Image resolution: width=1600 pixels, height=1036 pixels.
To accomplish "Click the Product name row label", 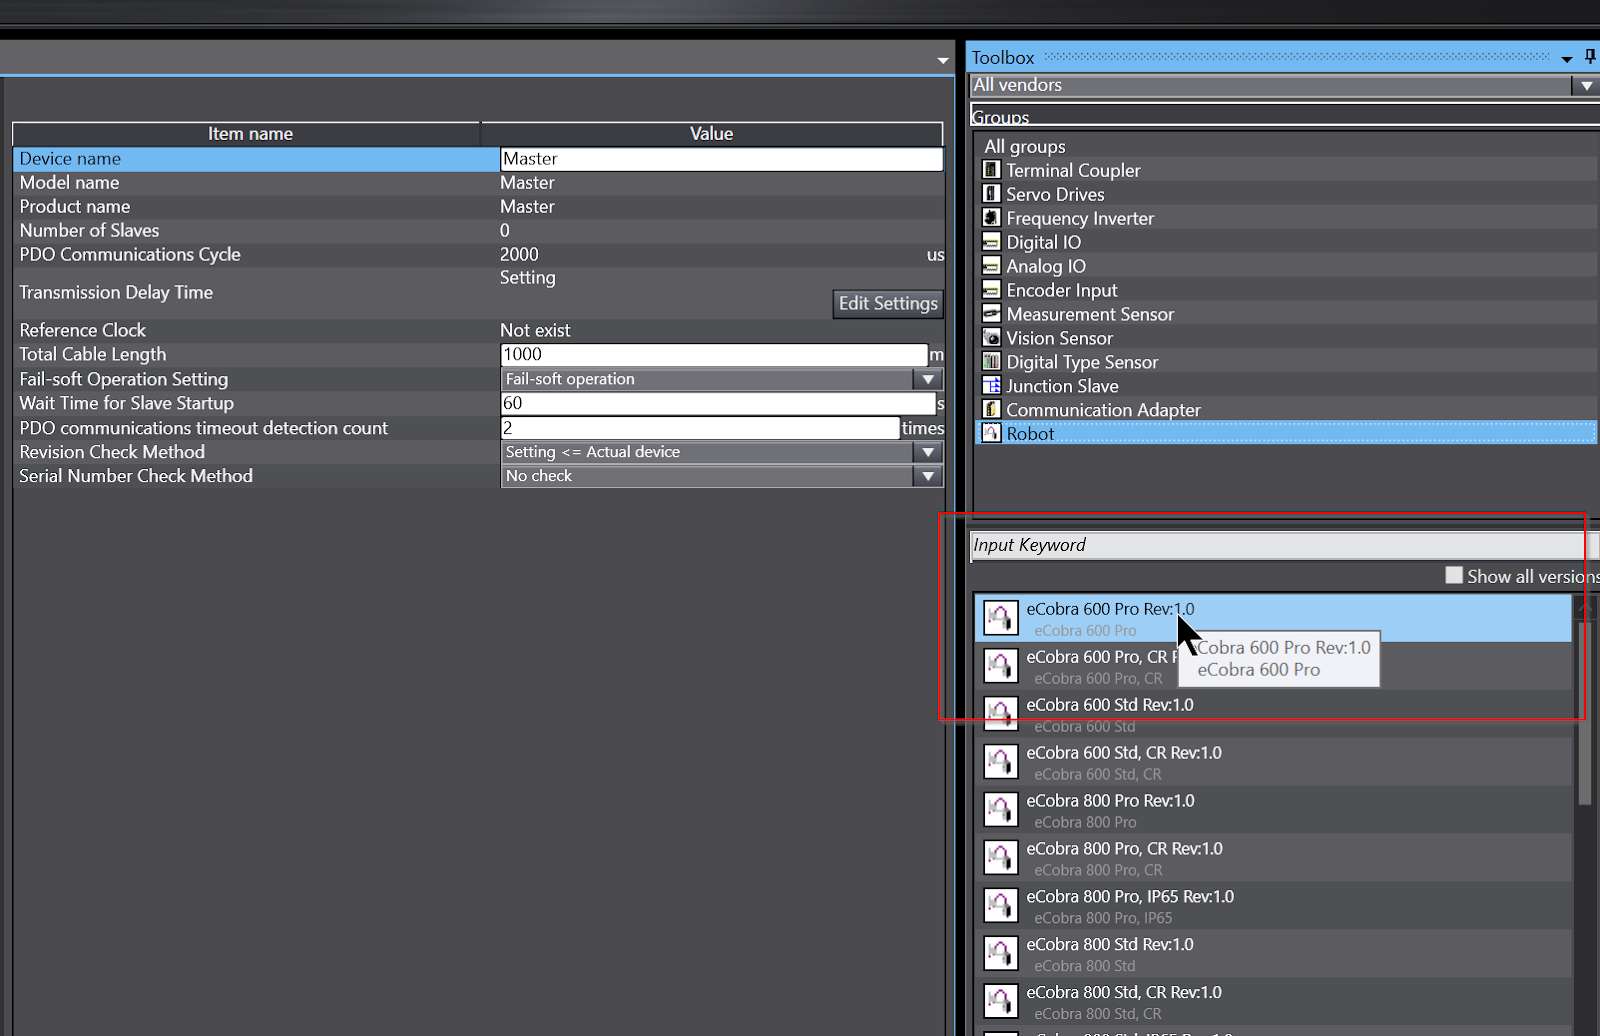I will click(x=75, y=207).
